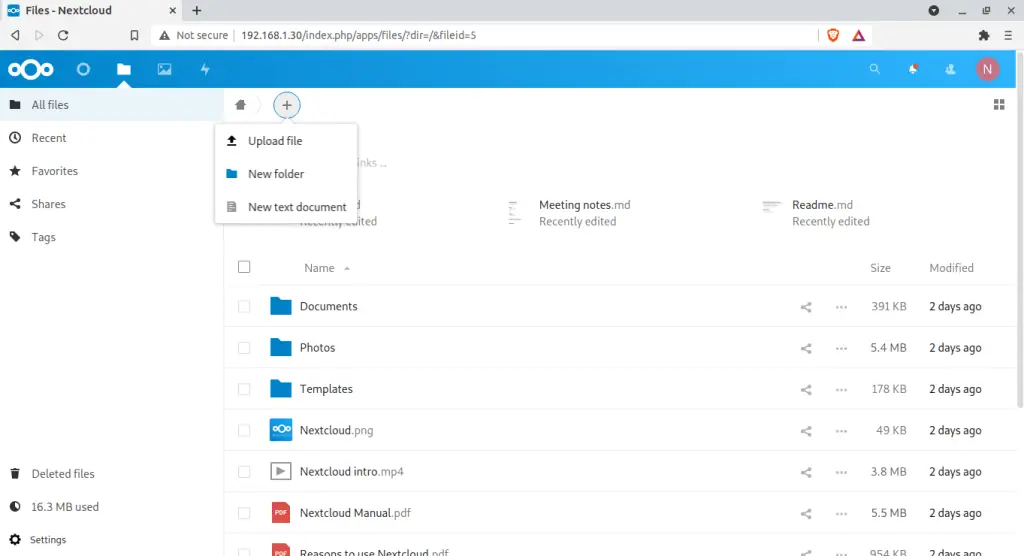Click the Brave Rewards triangle icon
Viewport: 1024px width, 556px height.
(858, 35)
